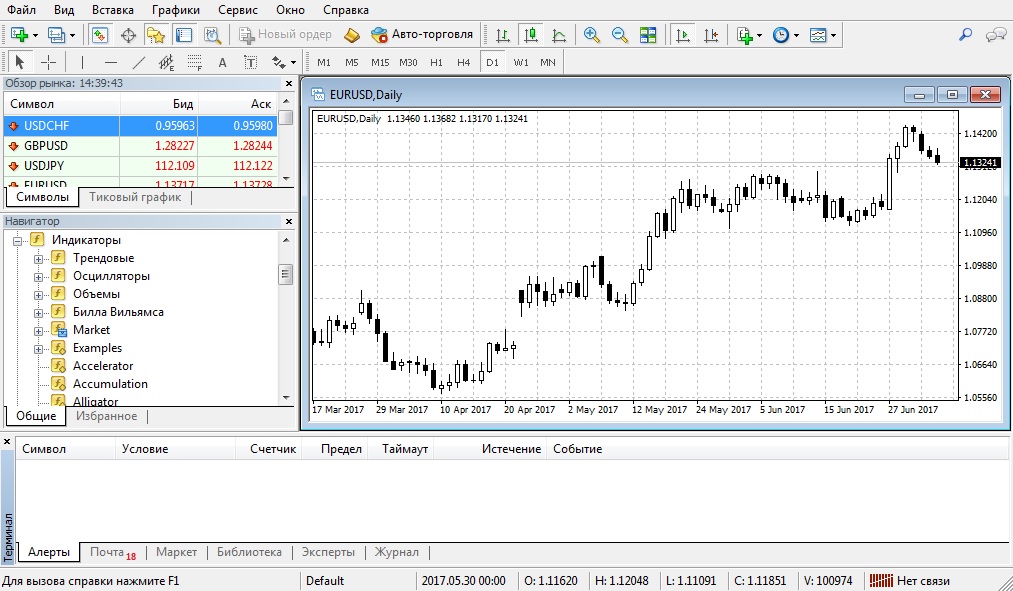The image size is (1013, 591).
Task: Open the Журнал tab in terminal
Action: coord(397,552)
